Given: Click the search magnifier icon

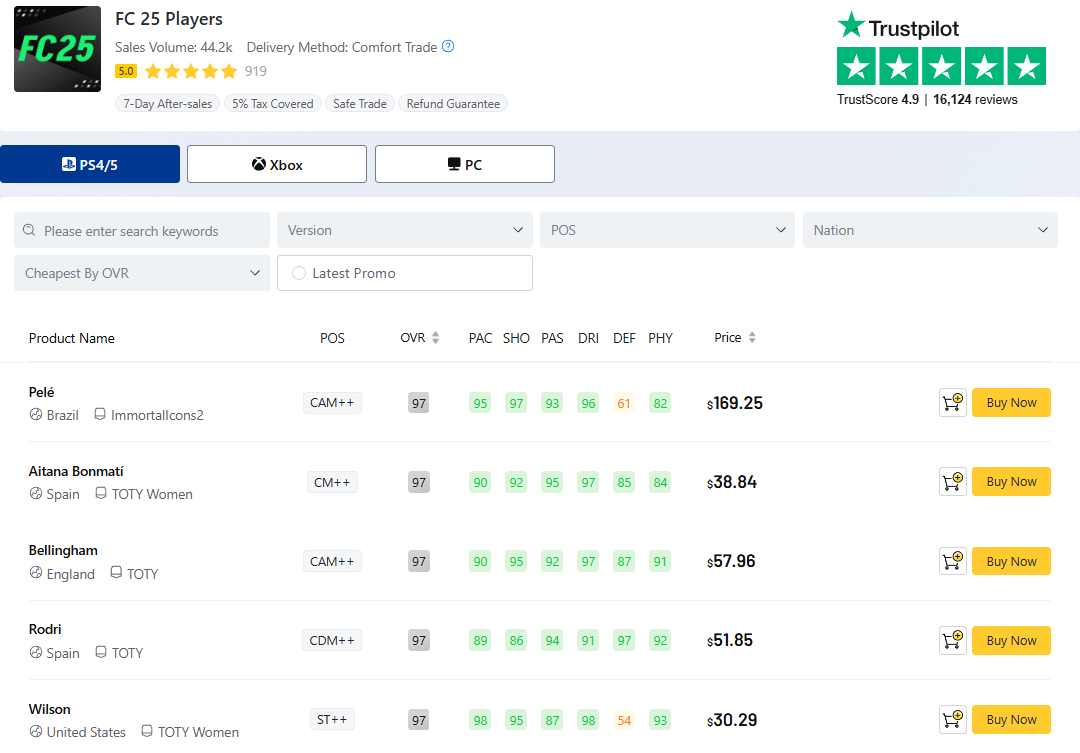Looking at the screenshot, I should 29,230.
